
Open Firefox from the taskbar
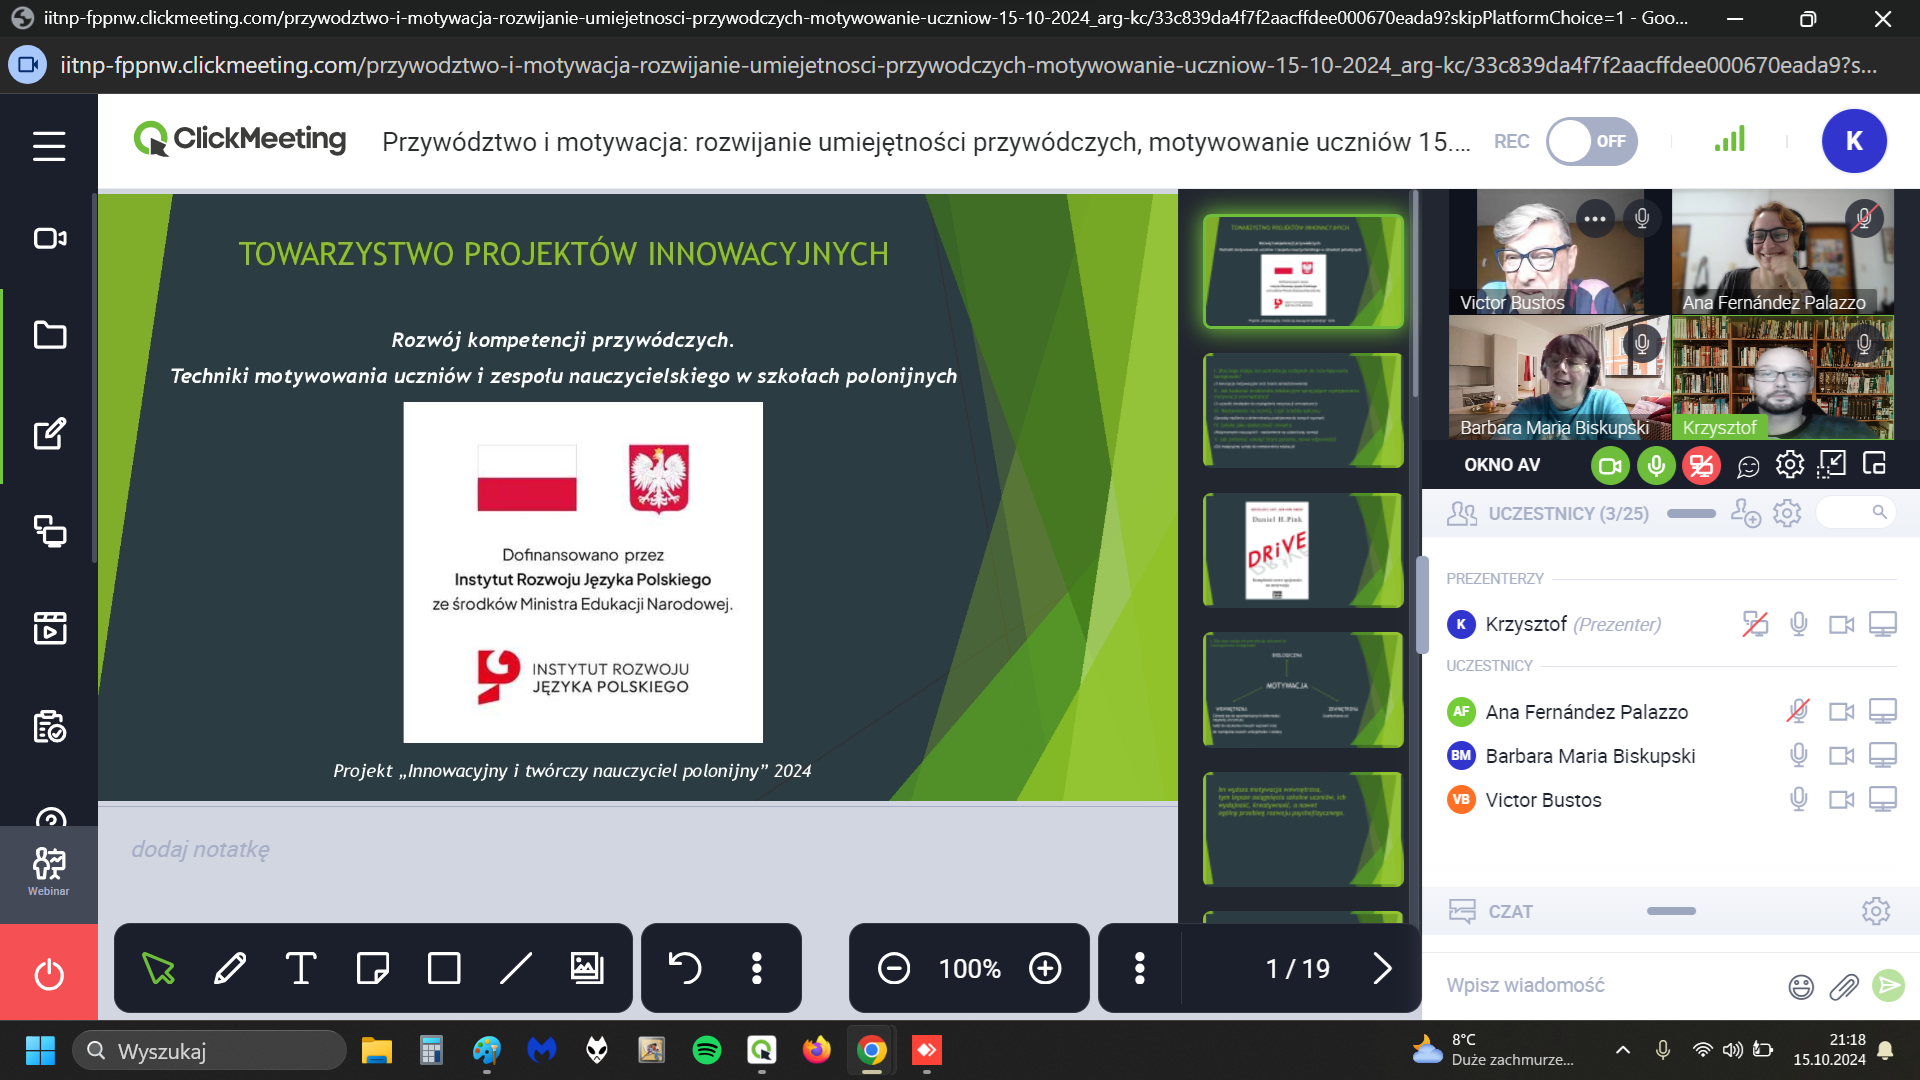817,1050
